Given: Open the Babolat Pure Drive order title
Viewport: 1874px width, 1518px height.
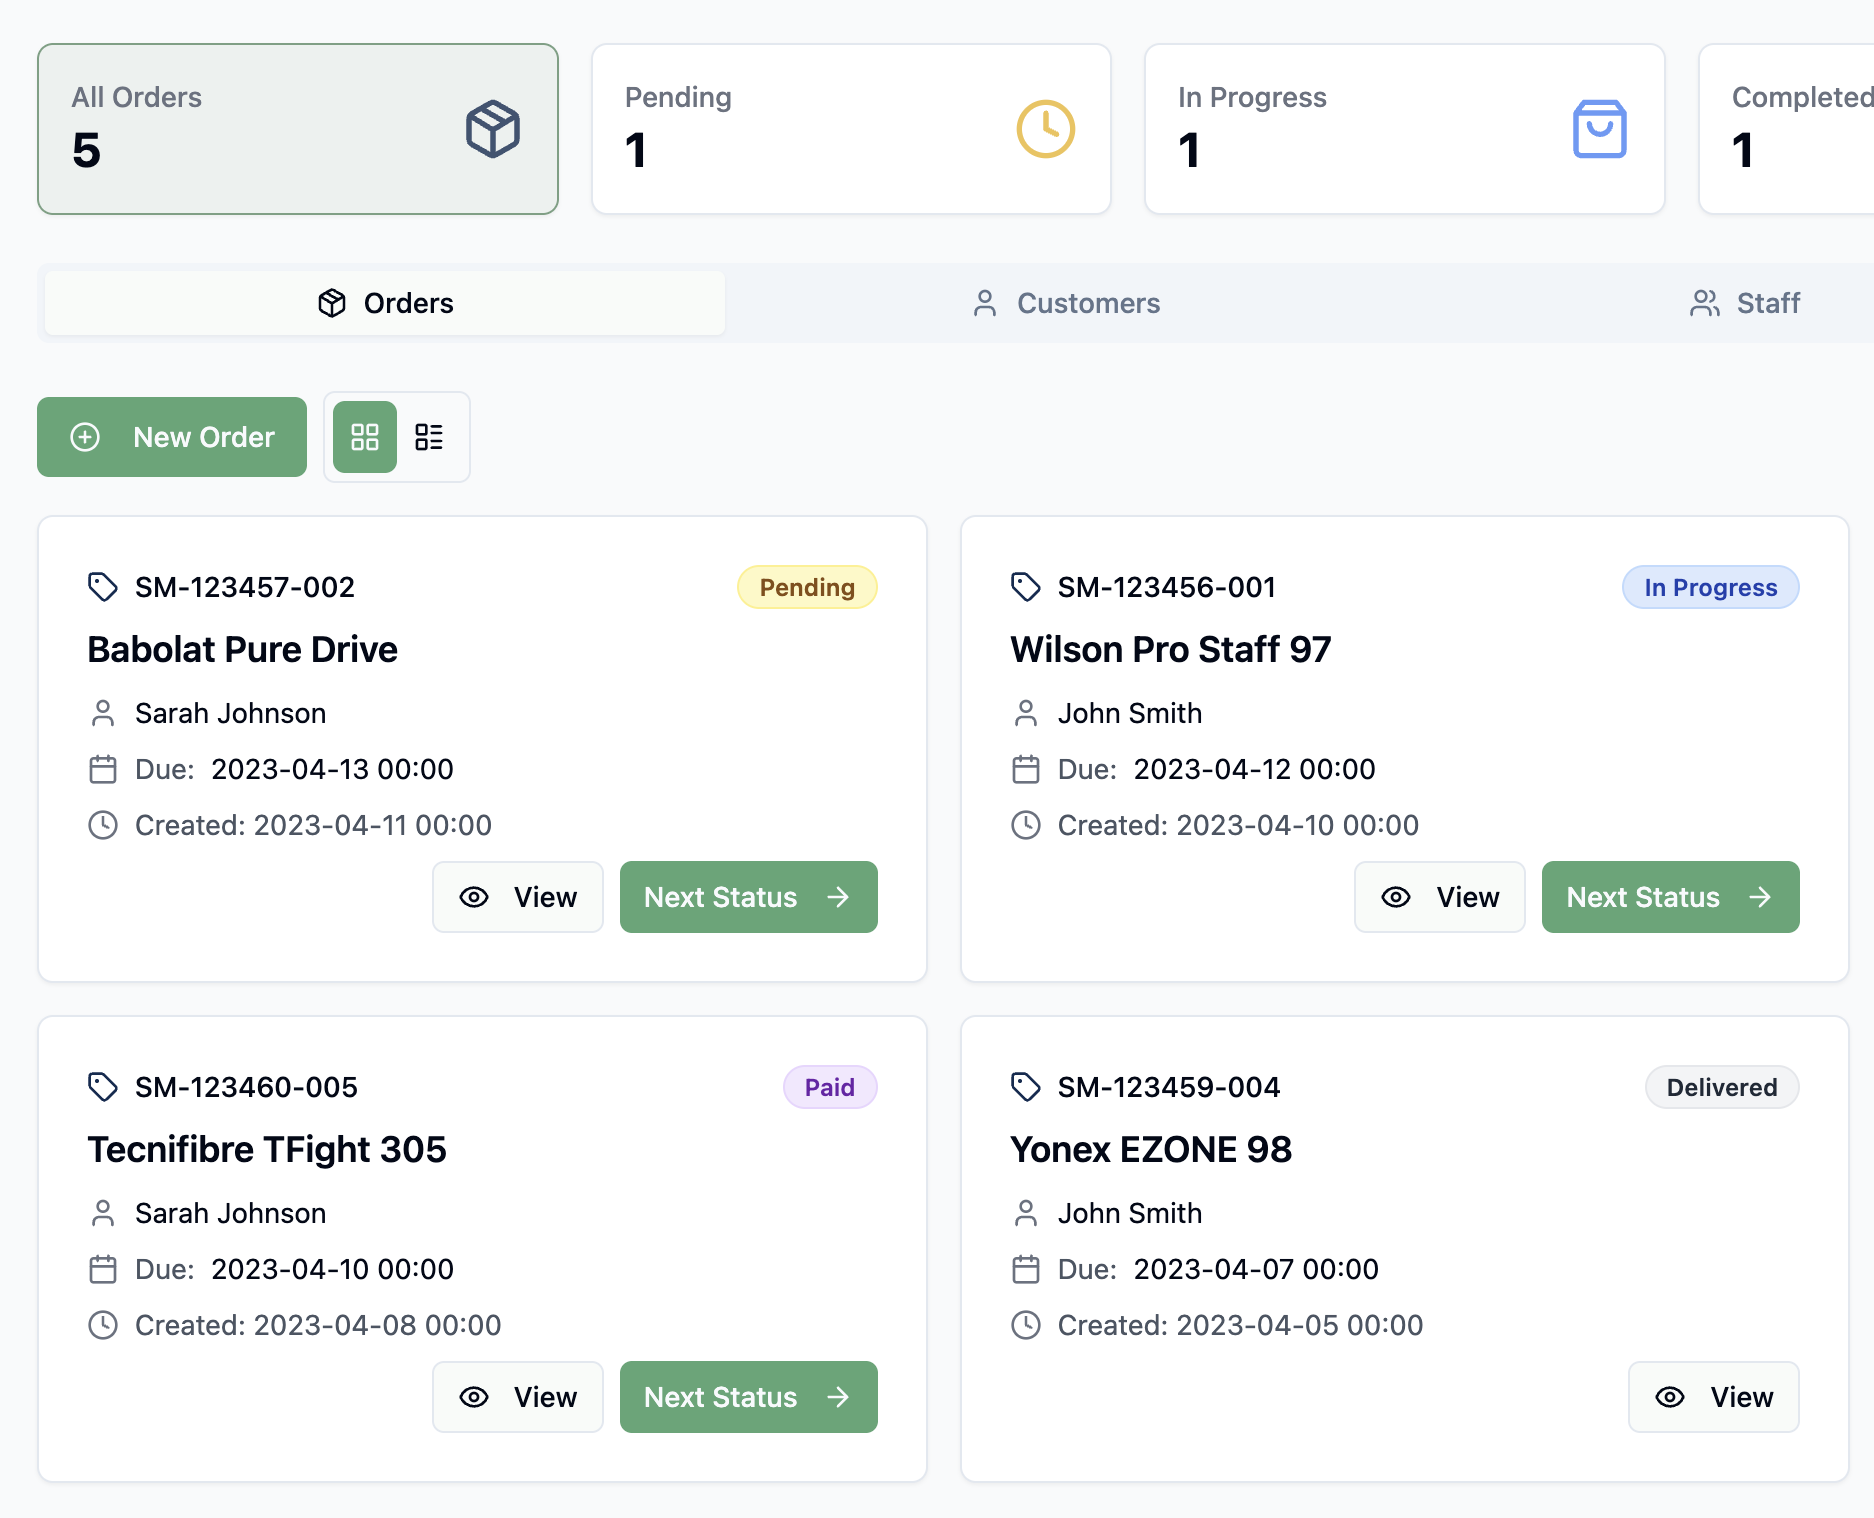Looking at the screenshot, I should (243, 649).
